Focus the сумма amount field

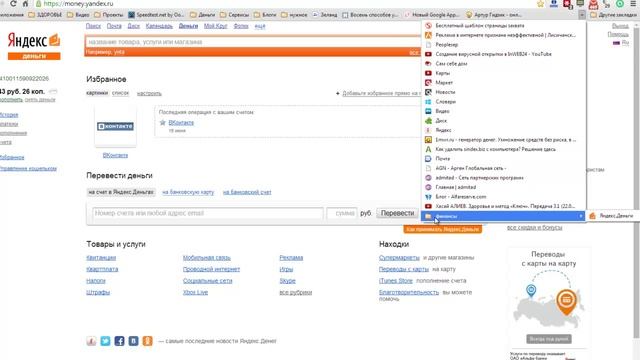342,213
